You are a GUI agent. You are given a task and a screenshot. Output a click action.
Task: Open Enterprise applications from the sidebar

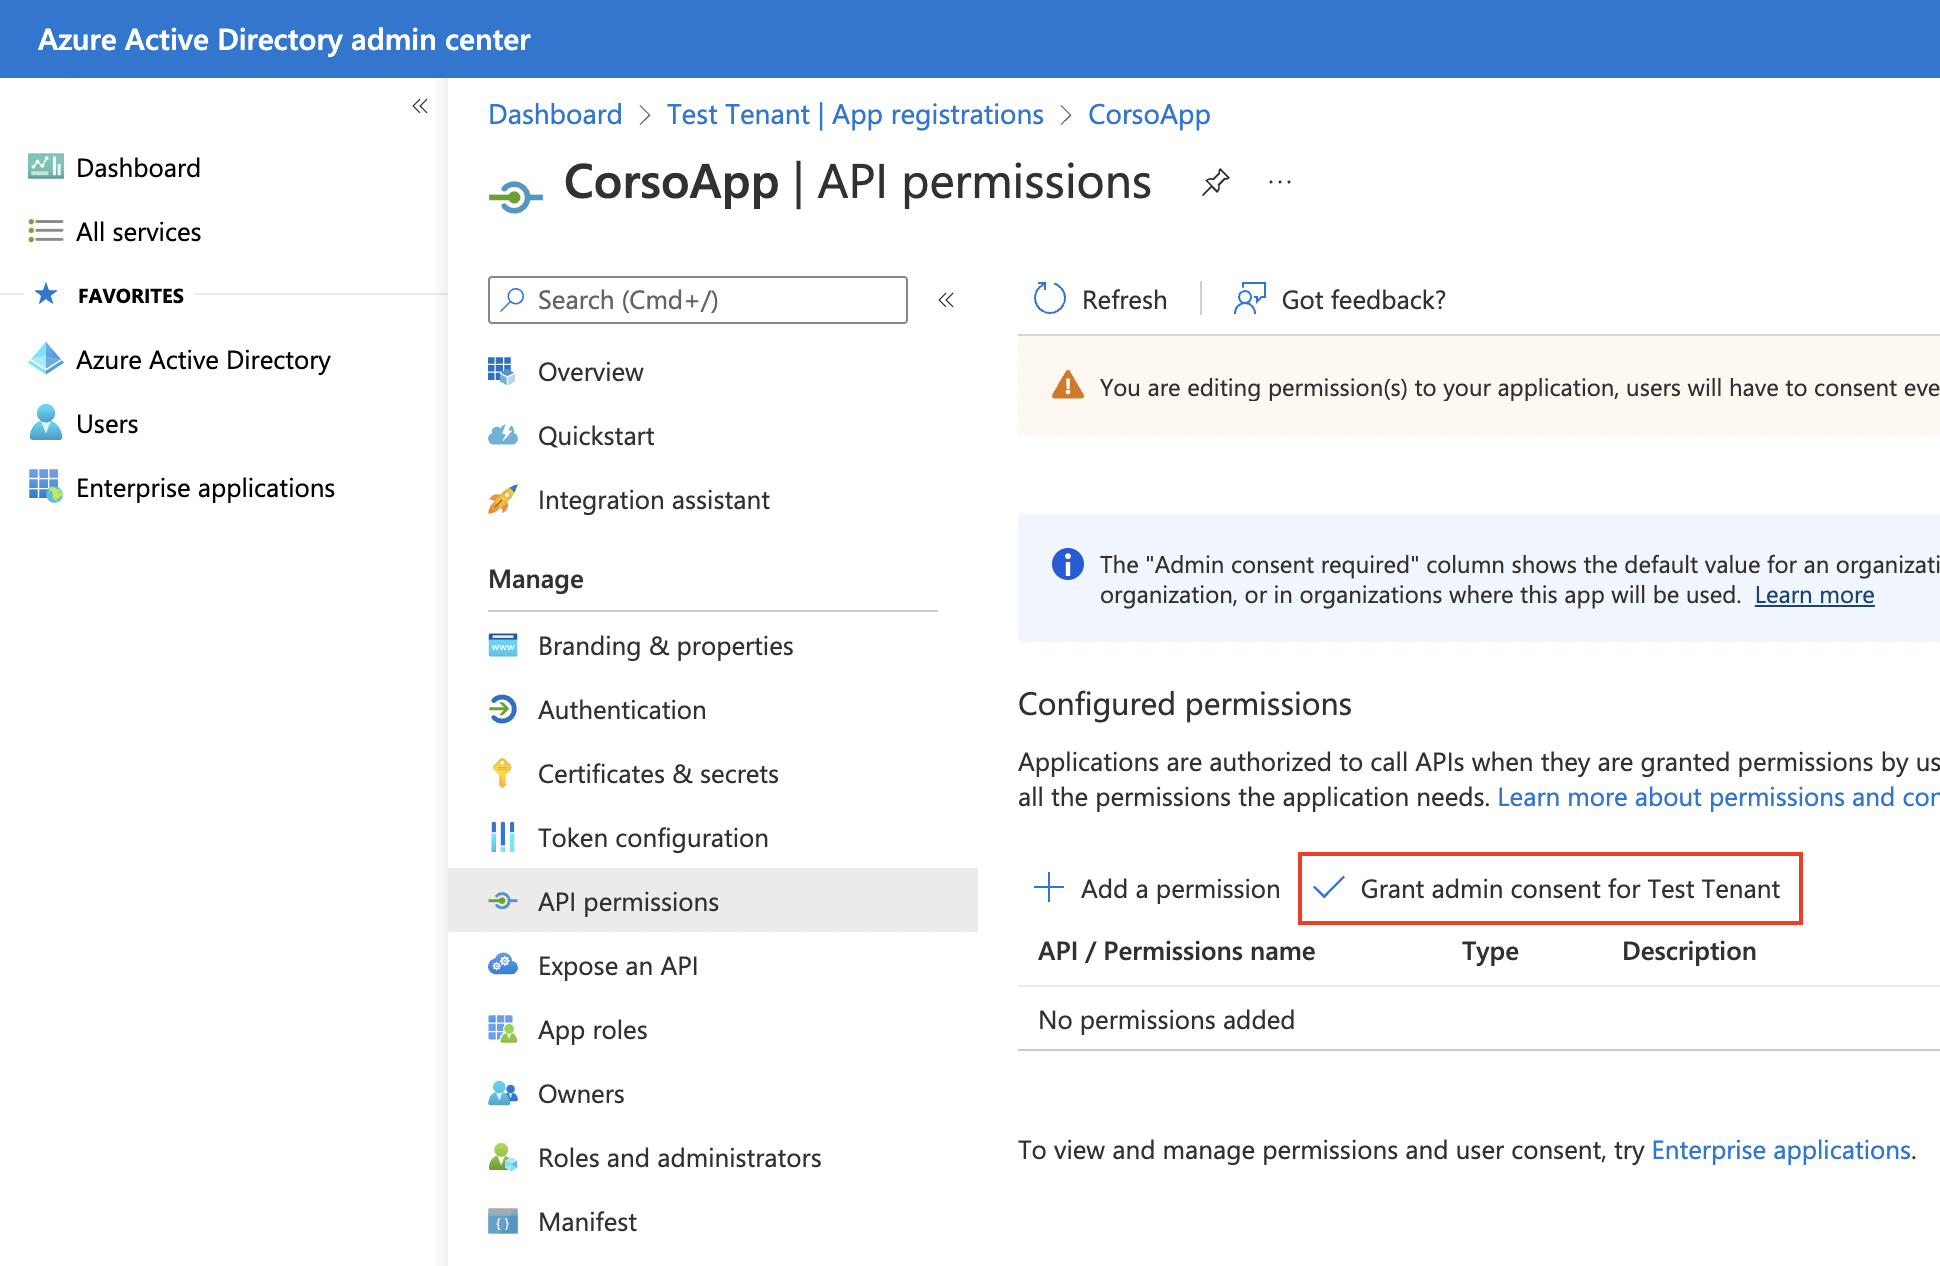point(205,488)
